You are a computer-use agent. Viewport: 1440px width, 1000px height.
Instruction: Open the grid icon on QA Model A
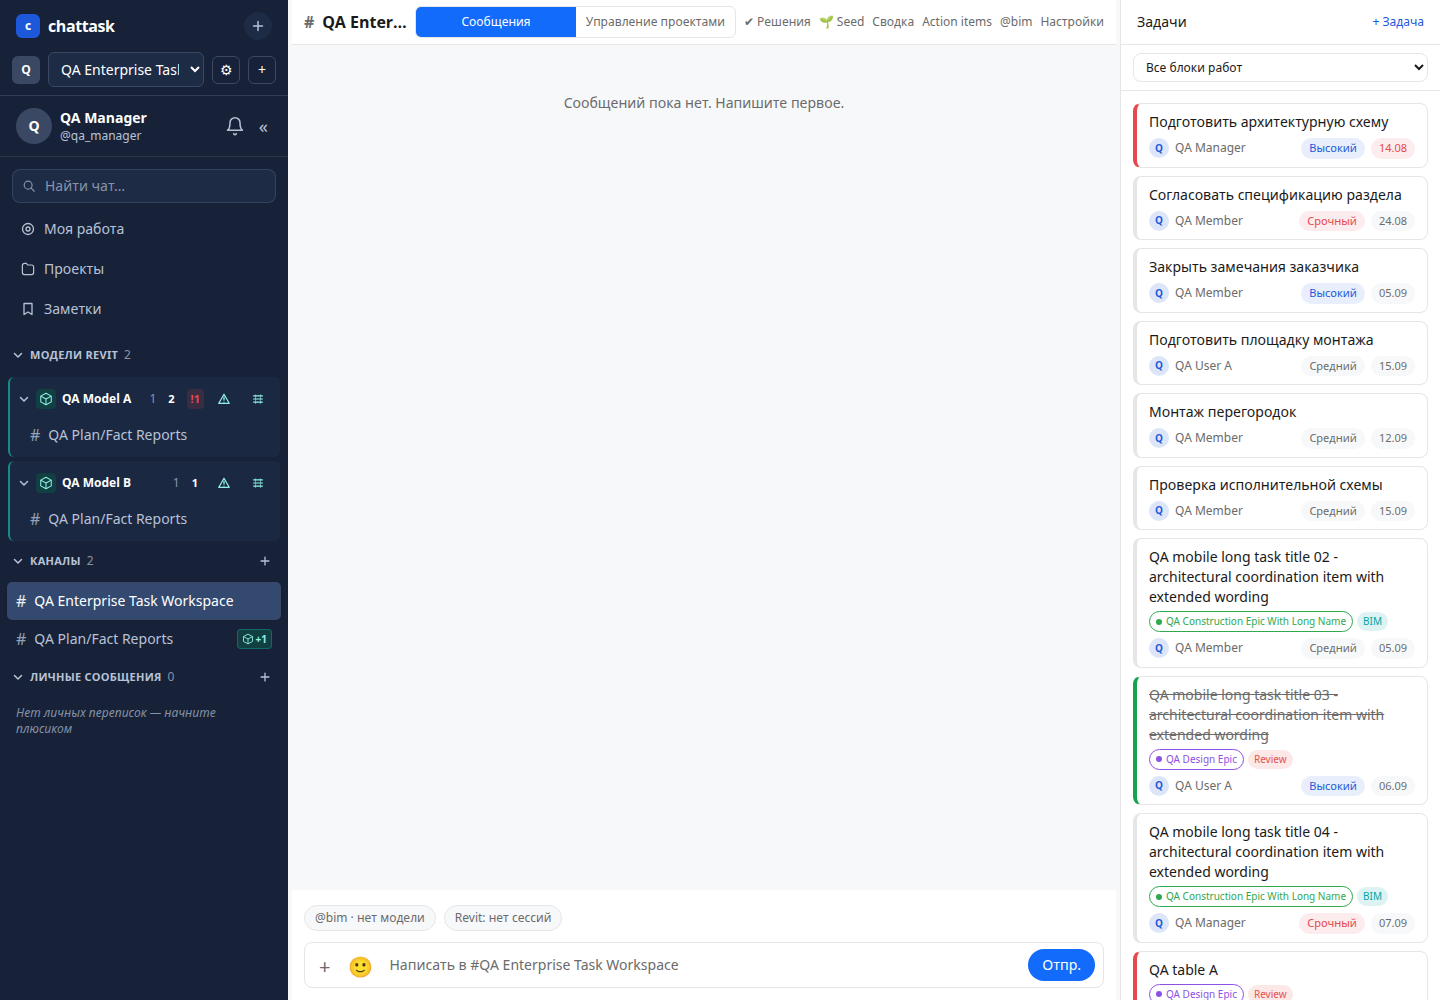(x=258, y=399)
